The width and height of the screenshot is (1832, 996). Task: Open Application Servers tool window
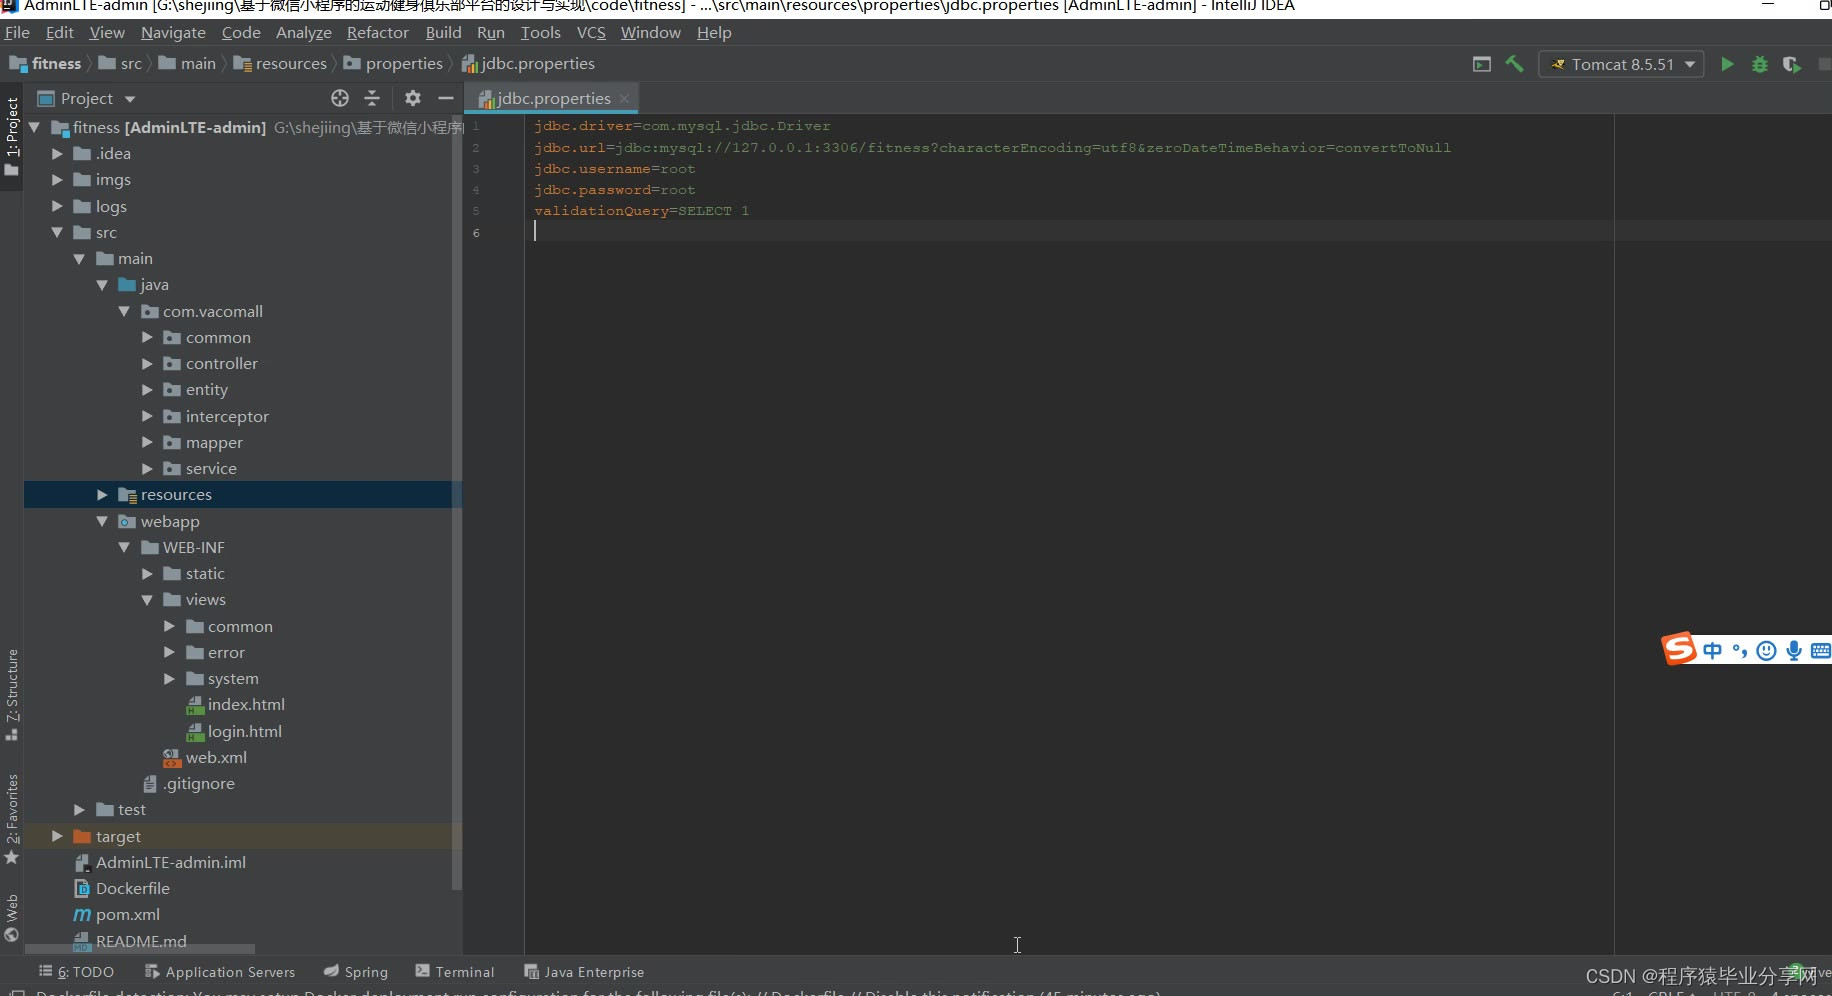point(220,972)
